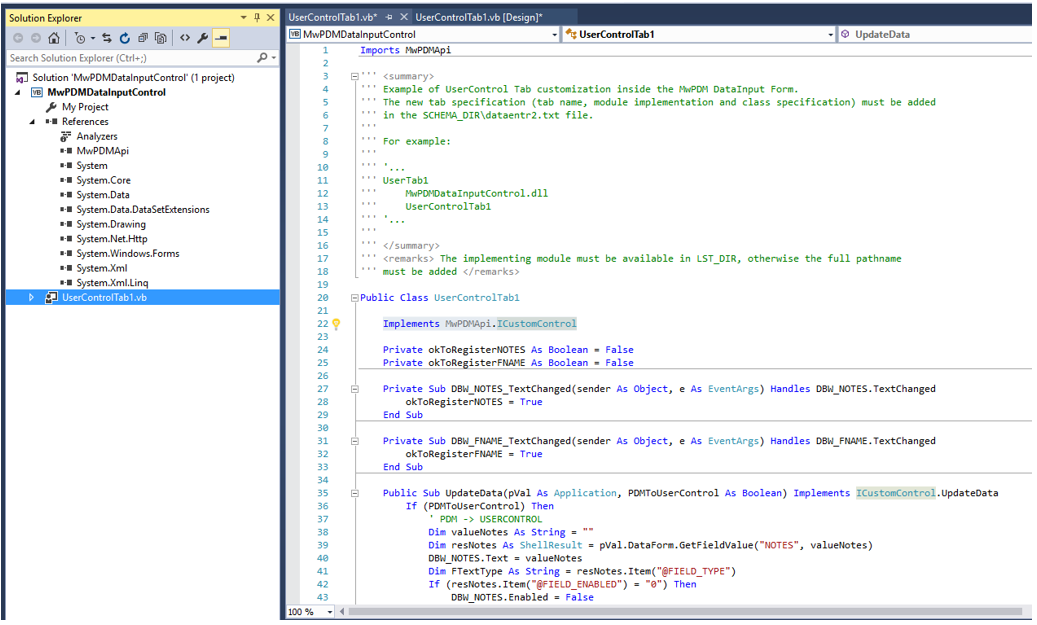
Task: Select the System.Xml.Linq reference
Action: click(x=112, y=282)
